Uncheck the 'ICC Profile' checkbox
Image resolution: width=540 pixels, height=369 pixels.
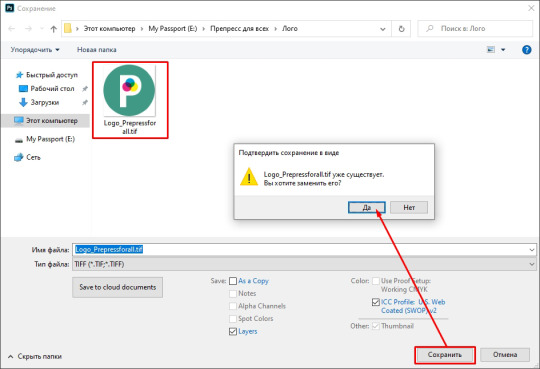coord(376,302)
